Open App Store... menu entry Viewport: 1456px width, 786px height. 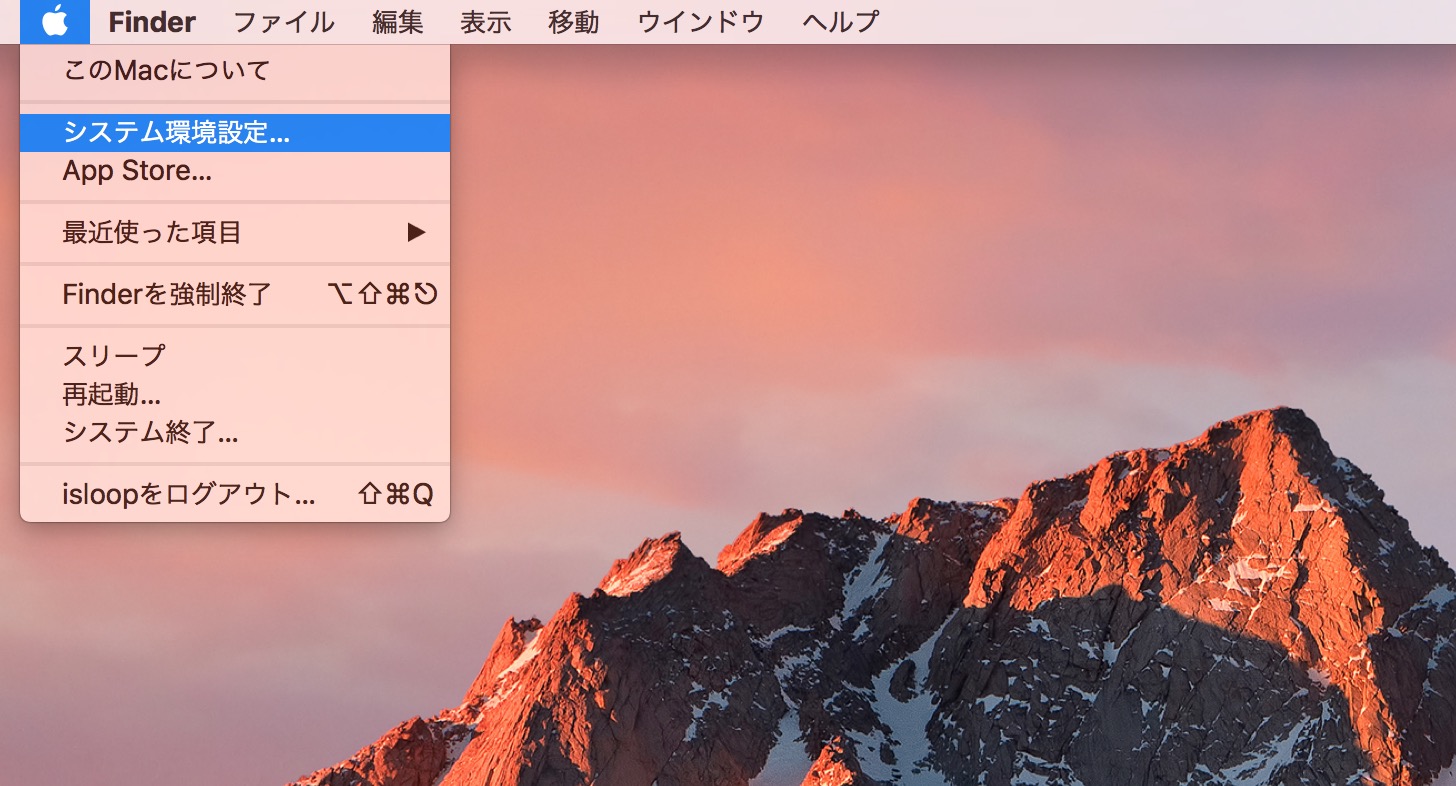235,172
